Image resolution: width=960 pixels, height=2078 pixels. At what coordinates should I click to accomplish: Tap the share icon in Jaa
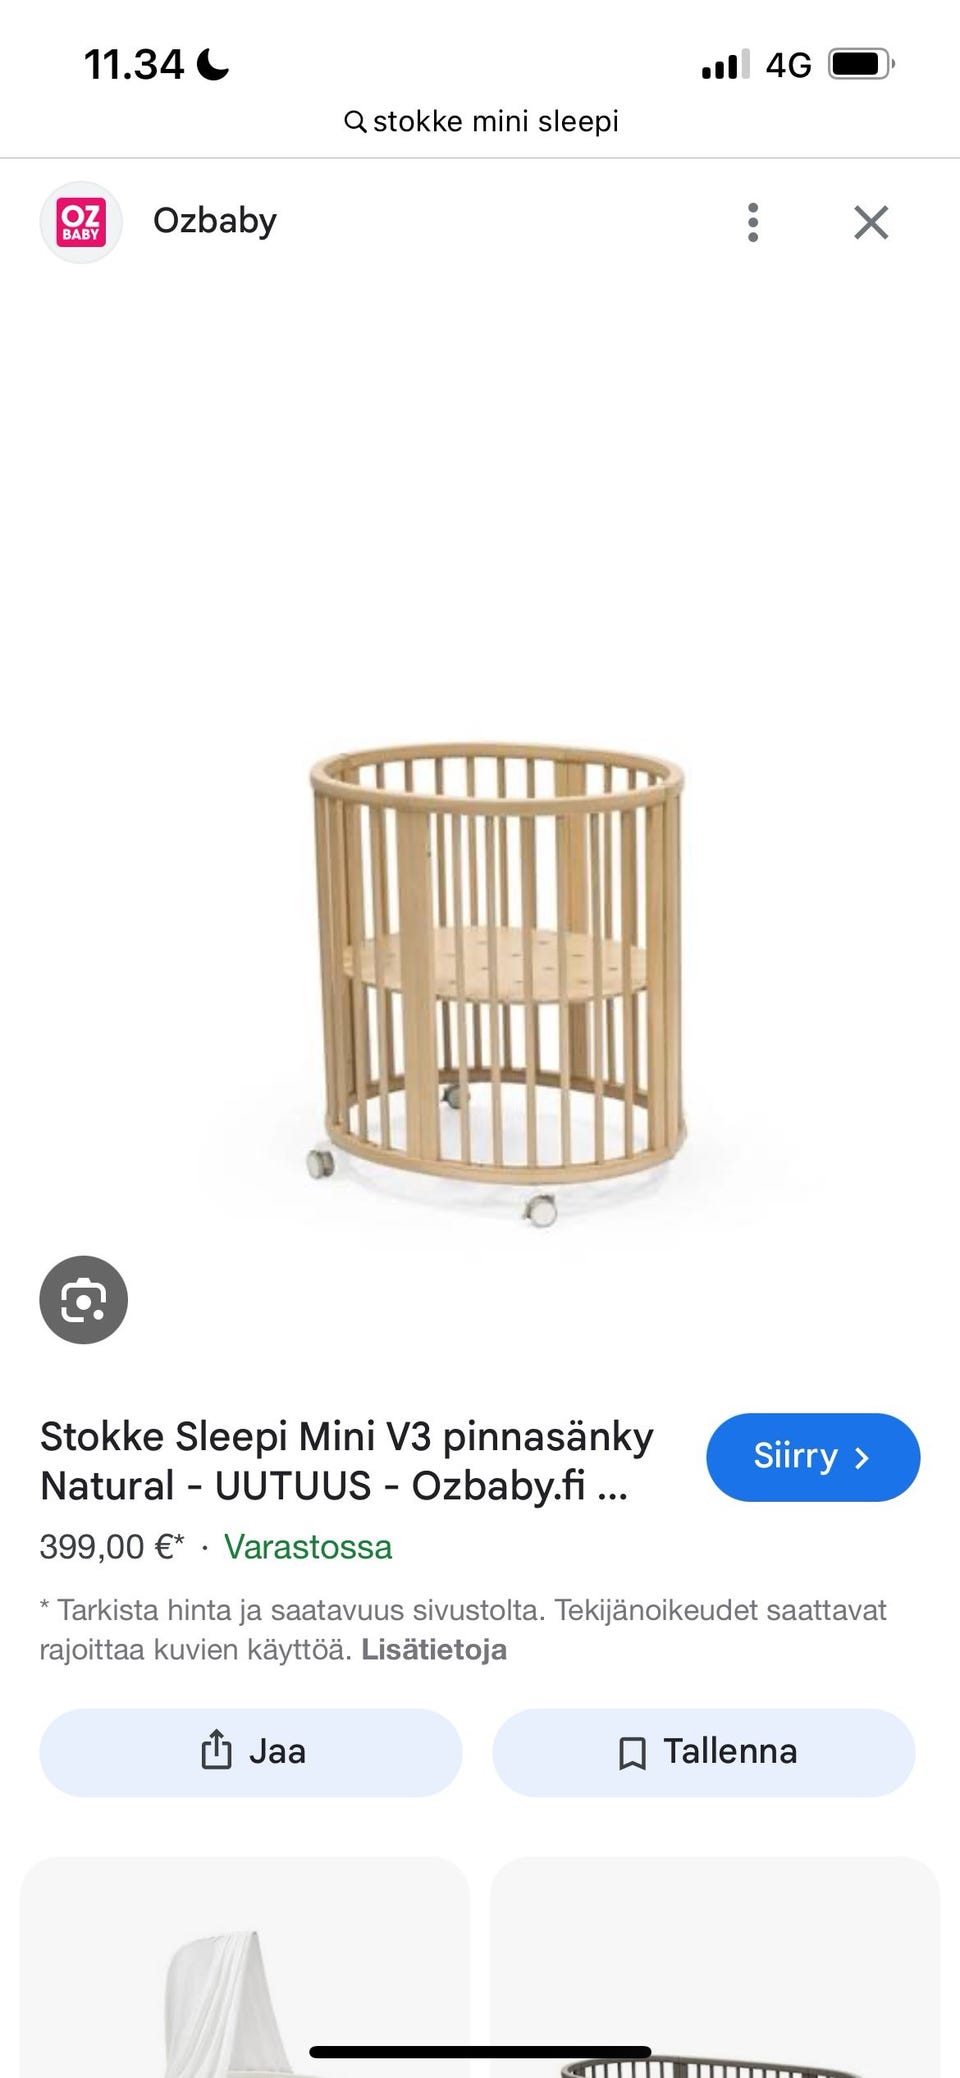[x=216, y=1751]
